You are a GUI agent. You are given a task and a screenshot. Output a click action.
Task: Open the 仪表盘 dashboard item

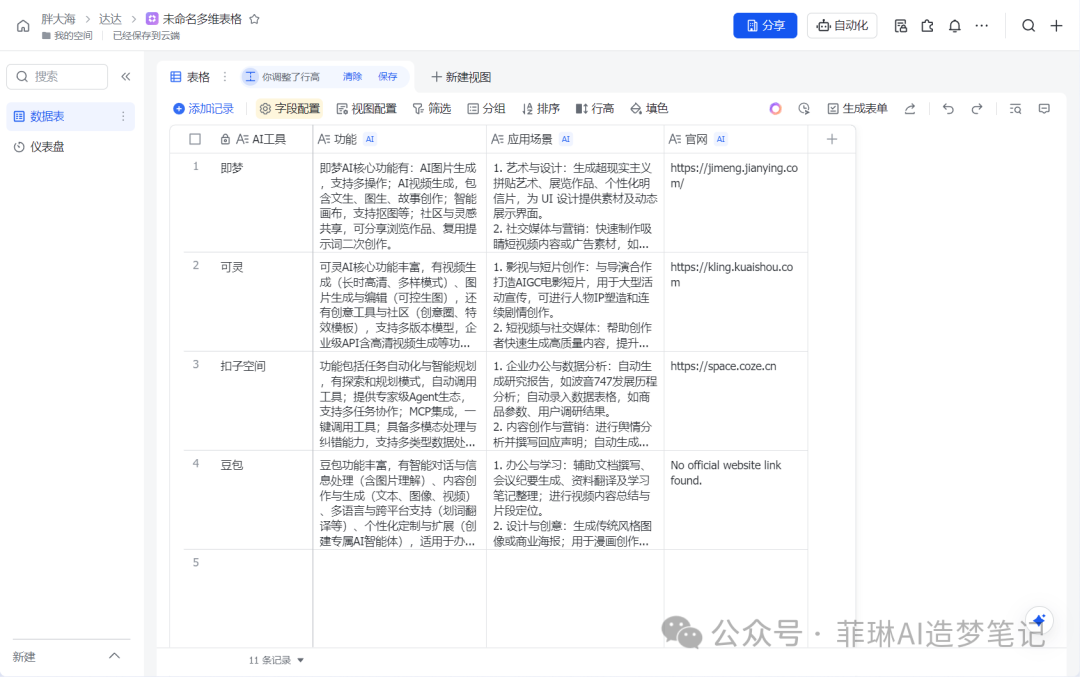69,147
